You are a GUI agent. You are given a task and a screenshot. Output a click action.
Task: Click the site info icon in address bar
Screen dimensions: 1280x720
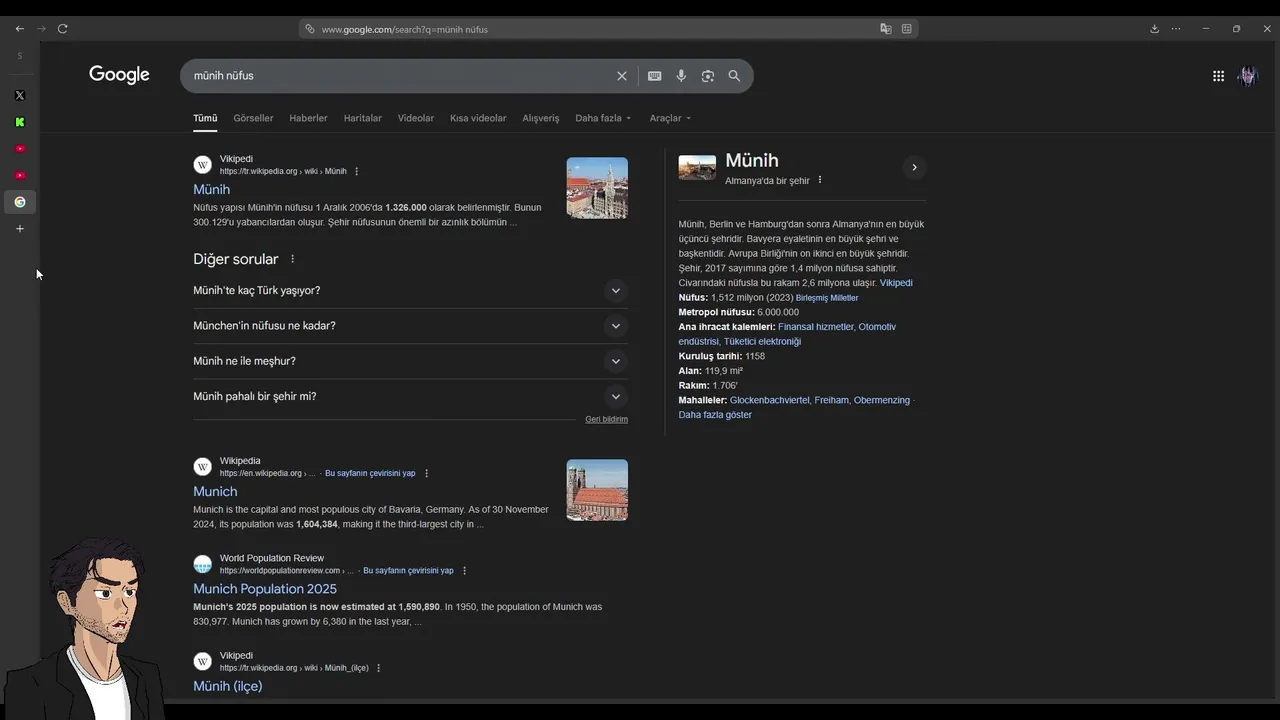point(310,29)
